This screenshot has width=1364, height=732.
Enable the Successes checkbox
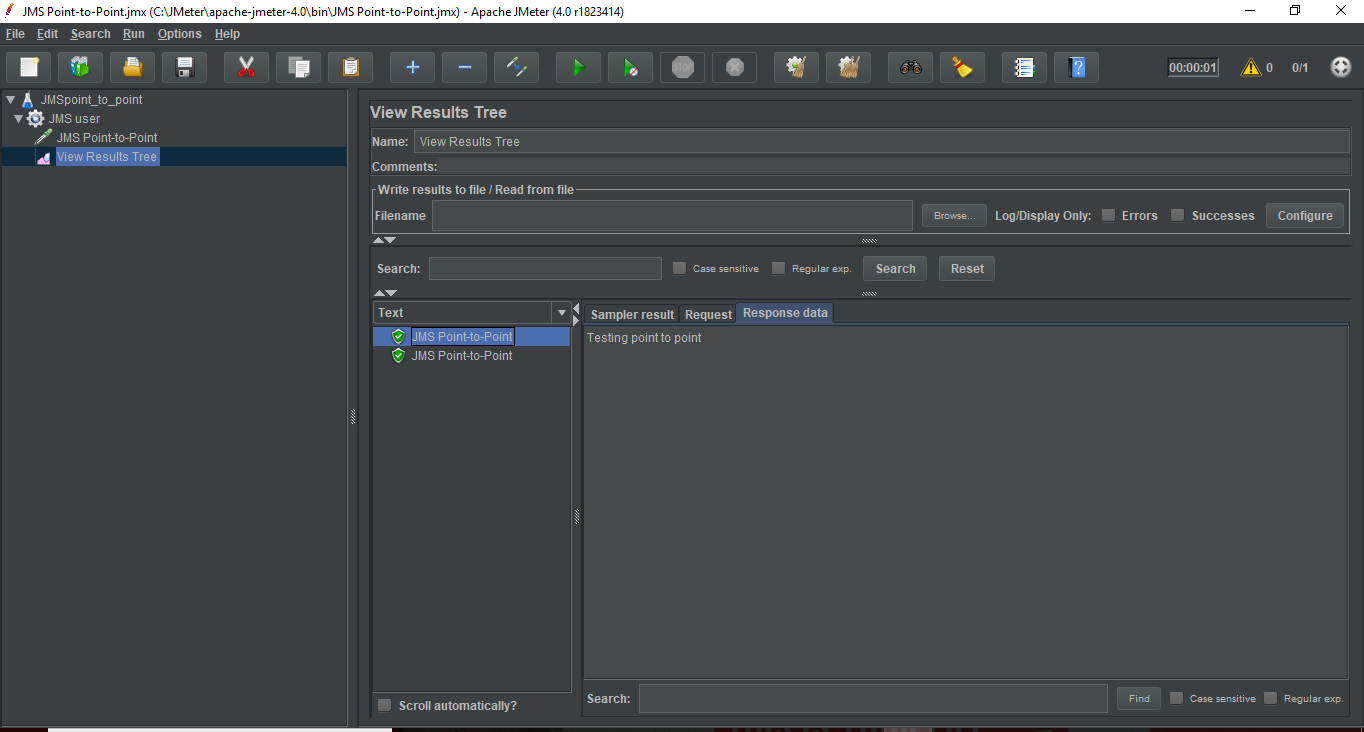(1178, 215)
